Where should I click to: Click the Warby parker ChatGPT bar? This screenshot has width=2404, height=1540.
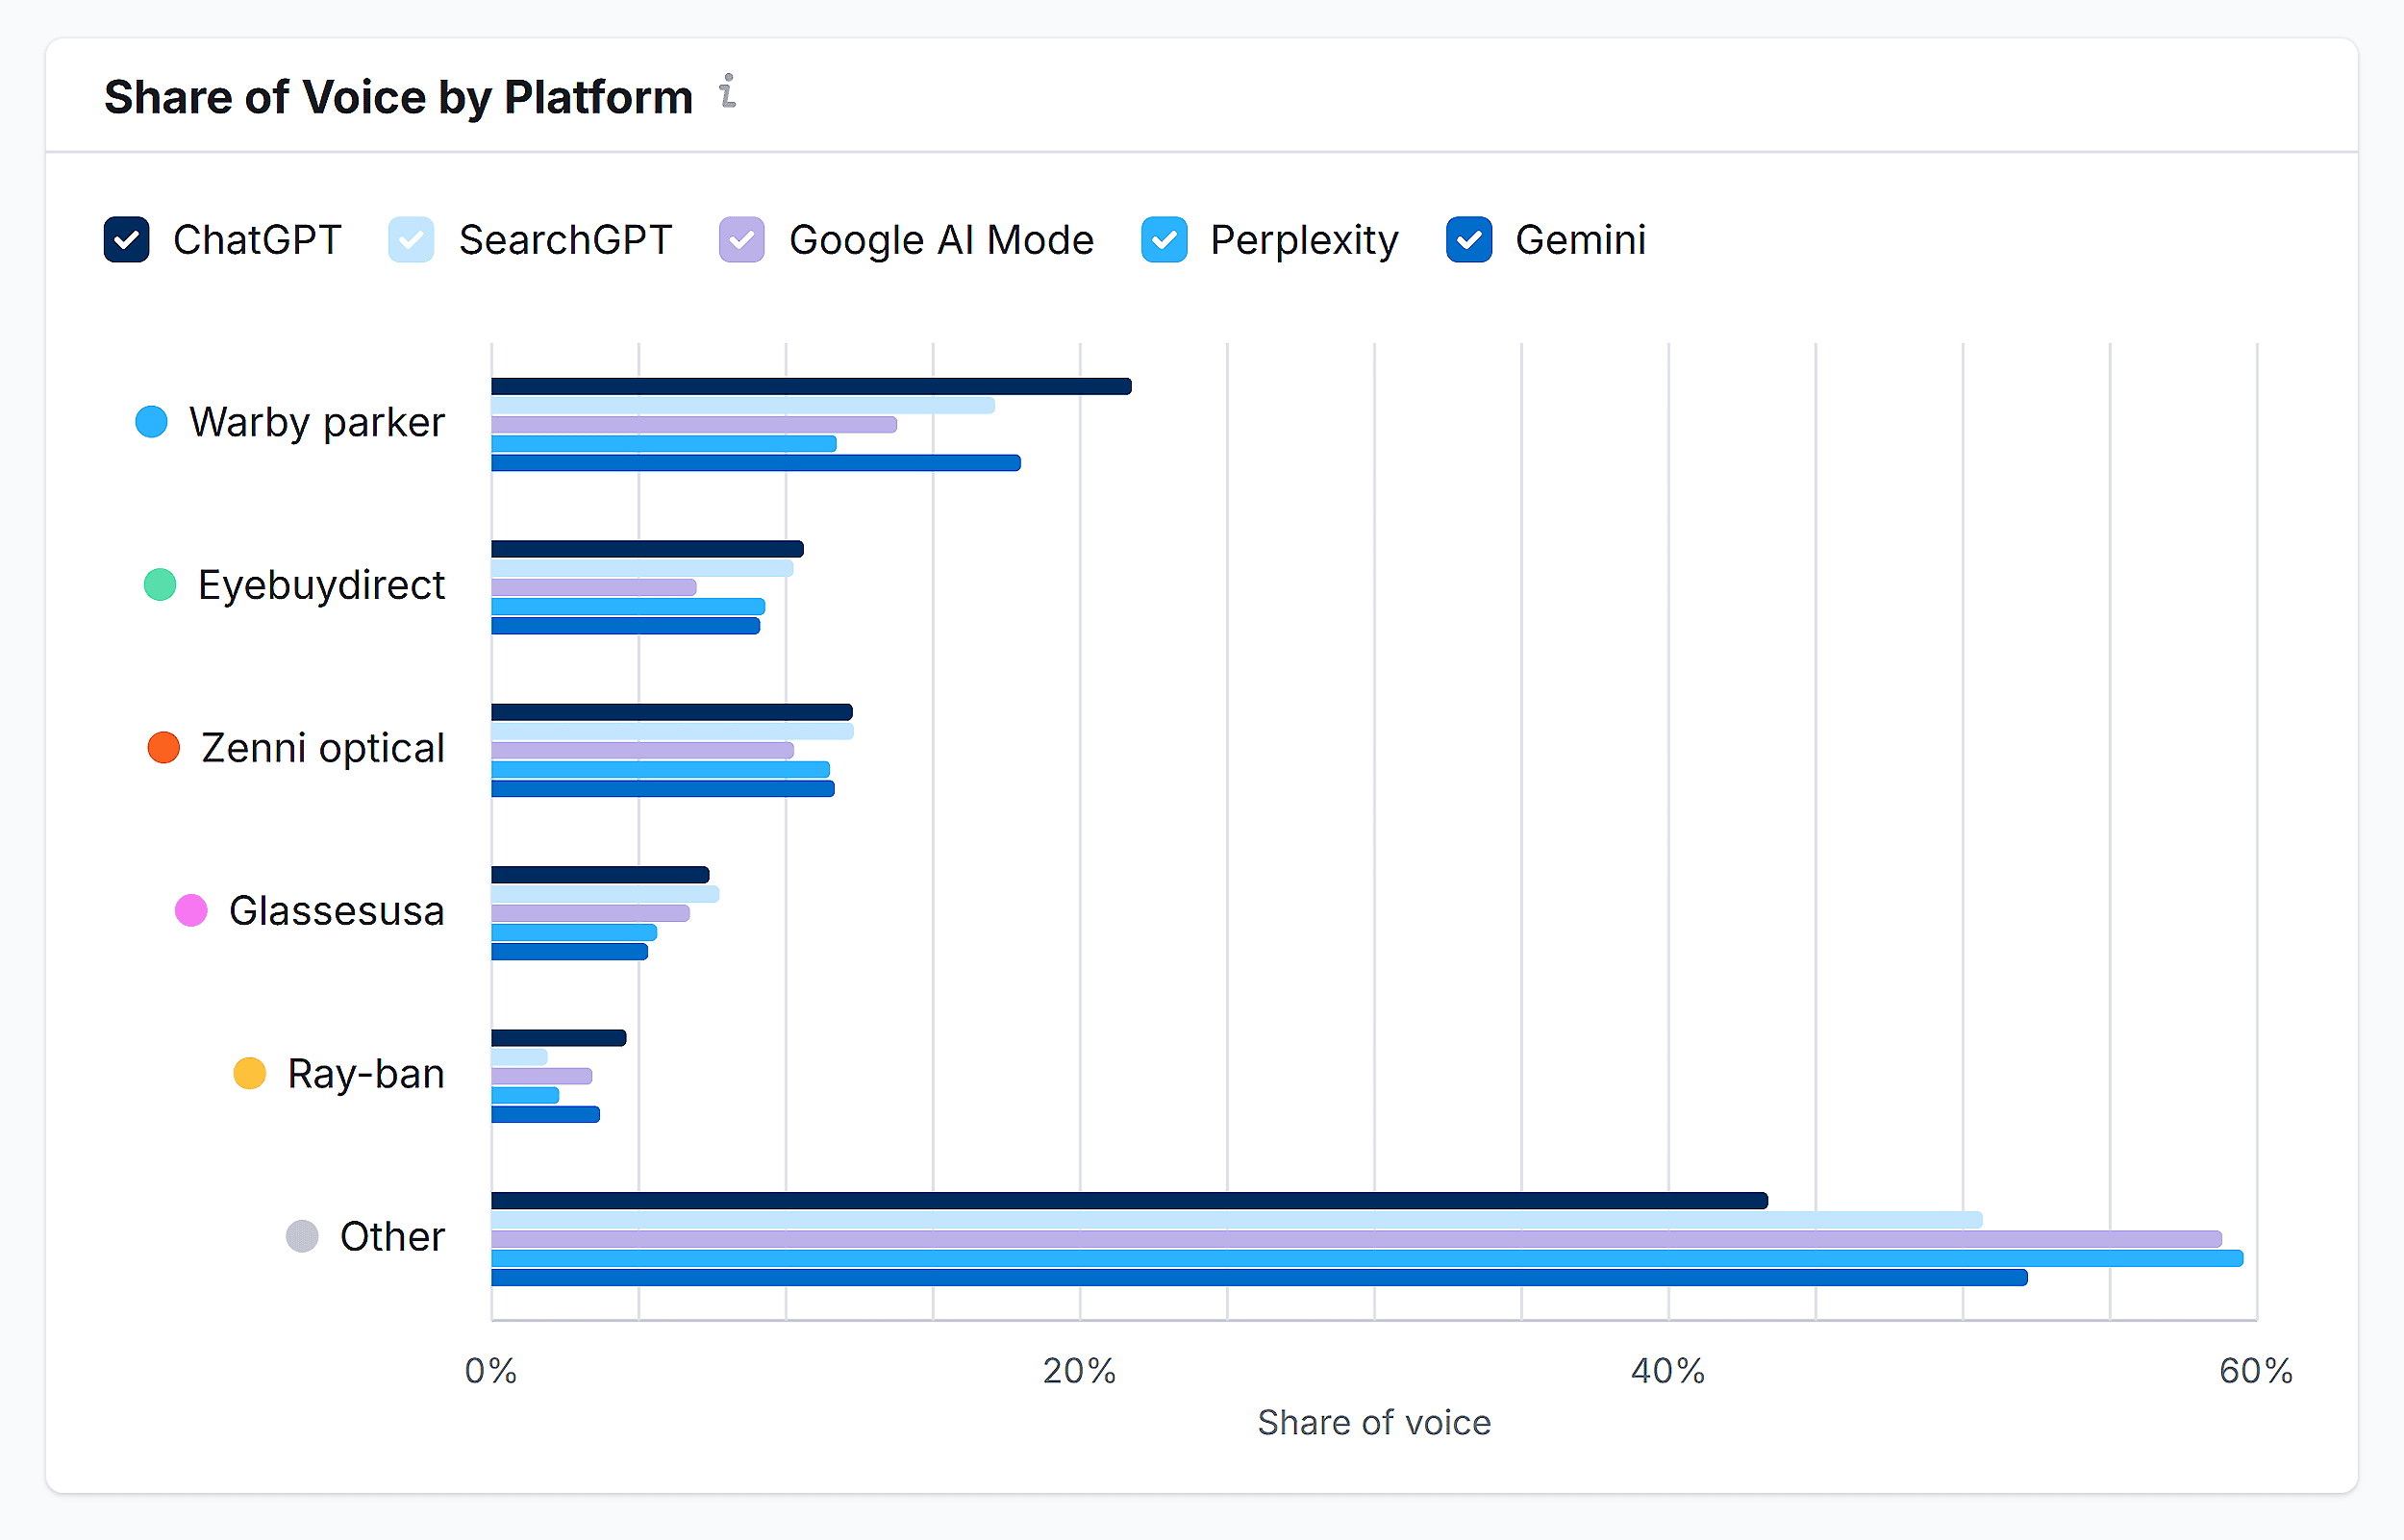coord(810,387)
